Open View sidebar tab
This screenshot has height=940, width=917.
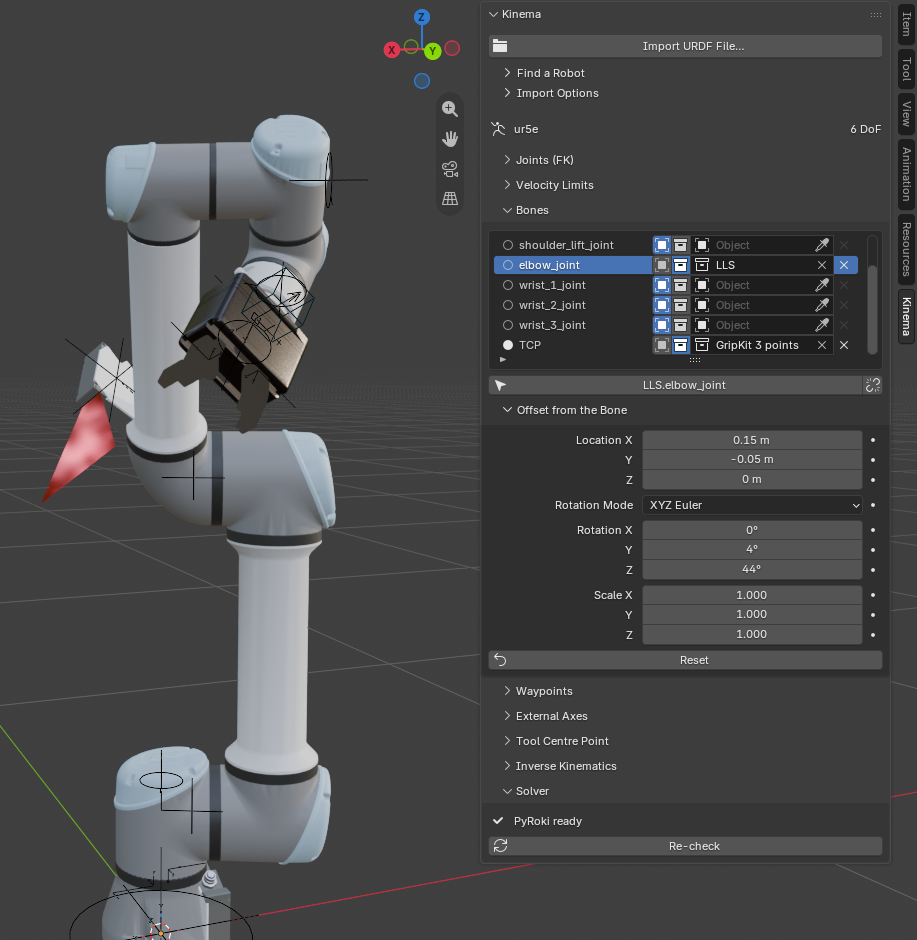(x=906, y=114)
